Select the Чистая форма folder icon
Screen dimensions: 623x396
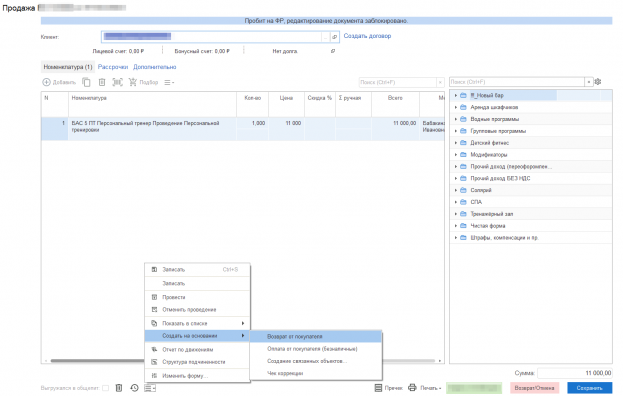(x=463, y=226)
